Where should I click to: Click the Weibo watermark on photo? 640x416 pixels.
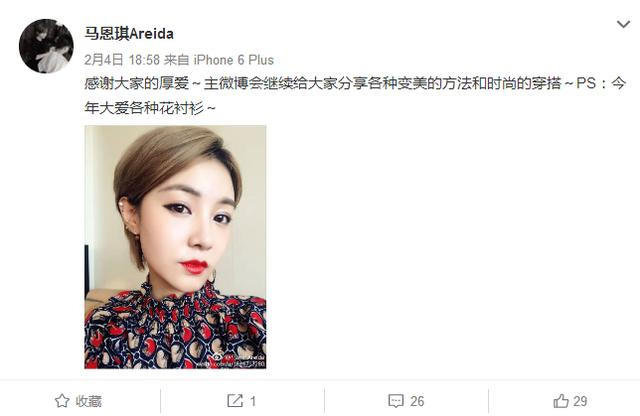coord(238,360)
